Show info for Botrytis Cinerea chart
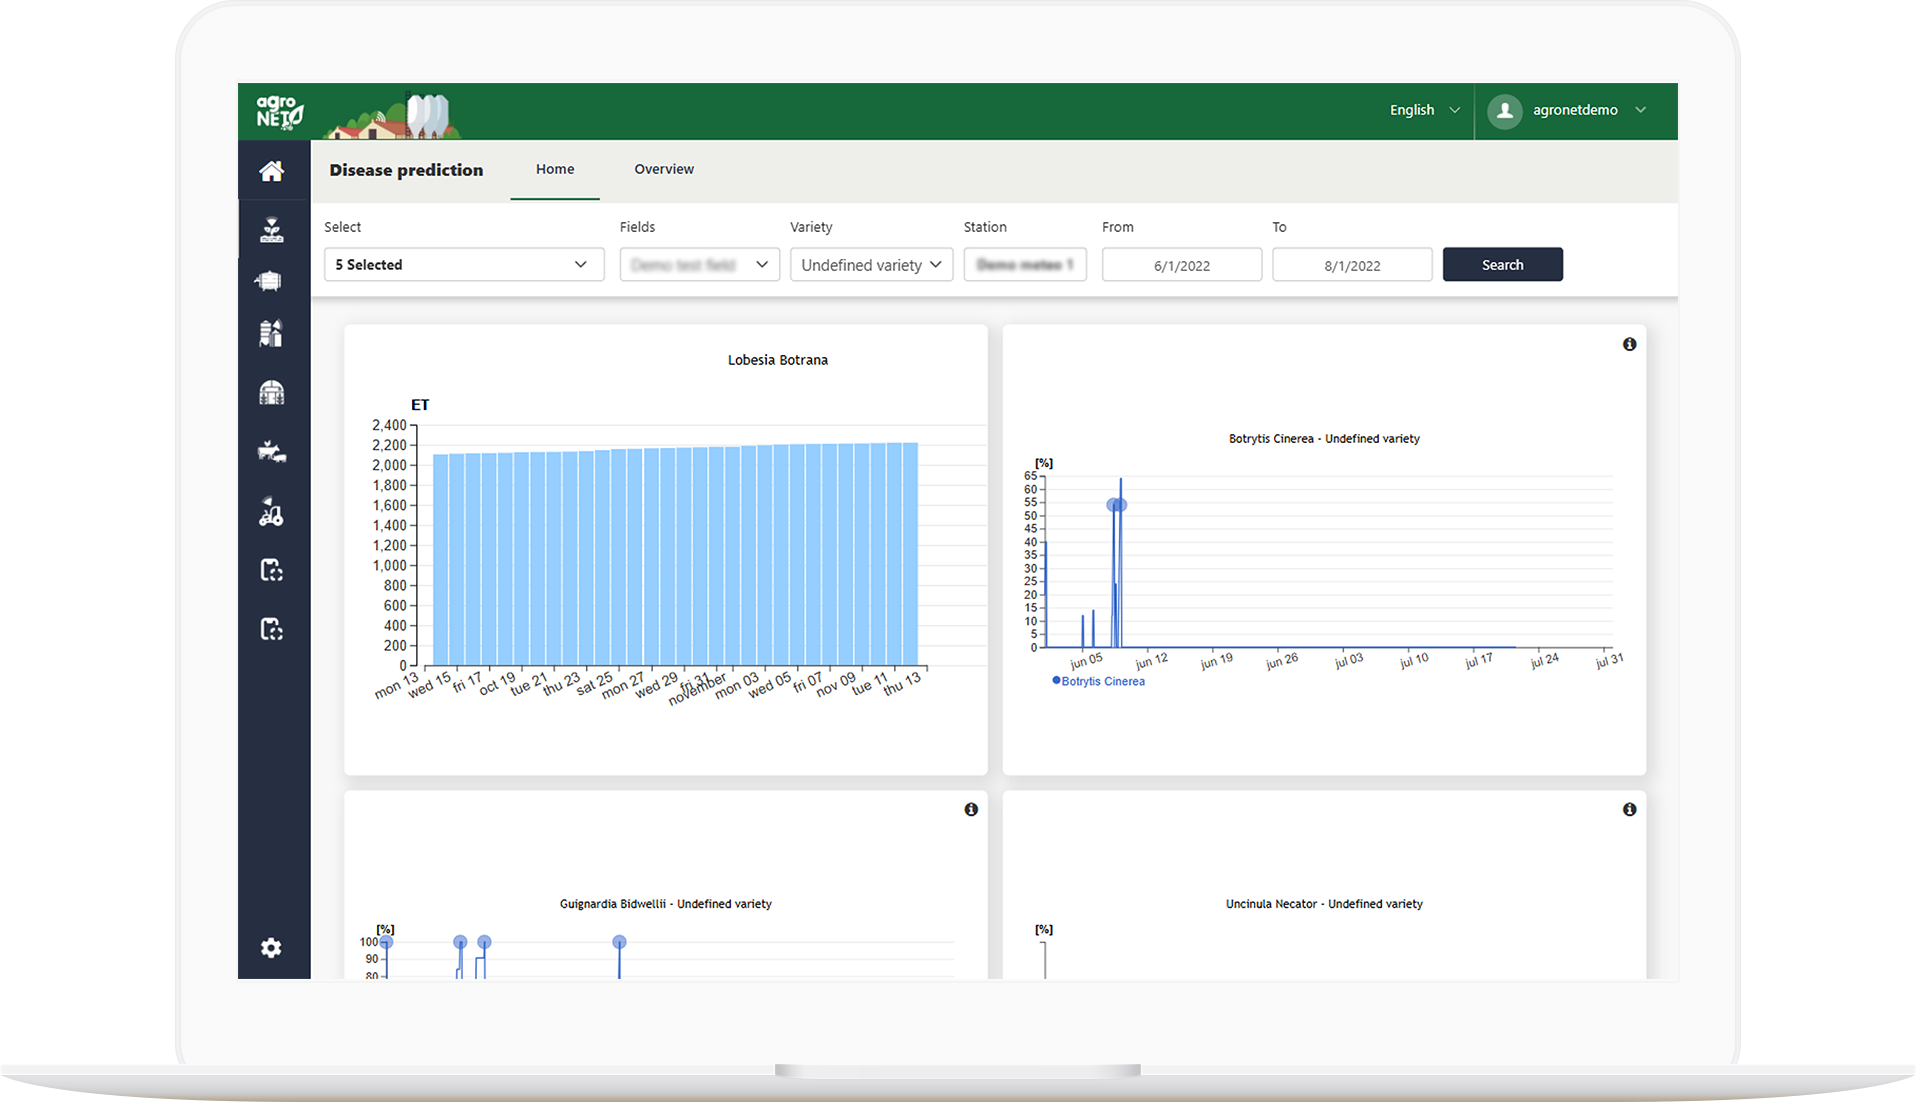Screen dimensions: 1916x1102 [1629, 344]
